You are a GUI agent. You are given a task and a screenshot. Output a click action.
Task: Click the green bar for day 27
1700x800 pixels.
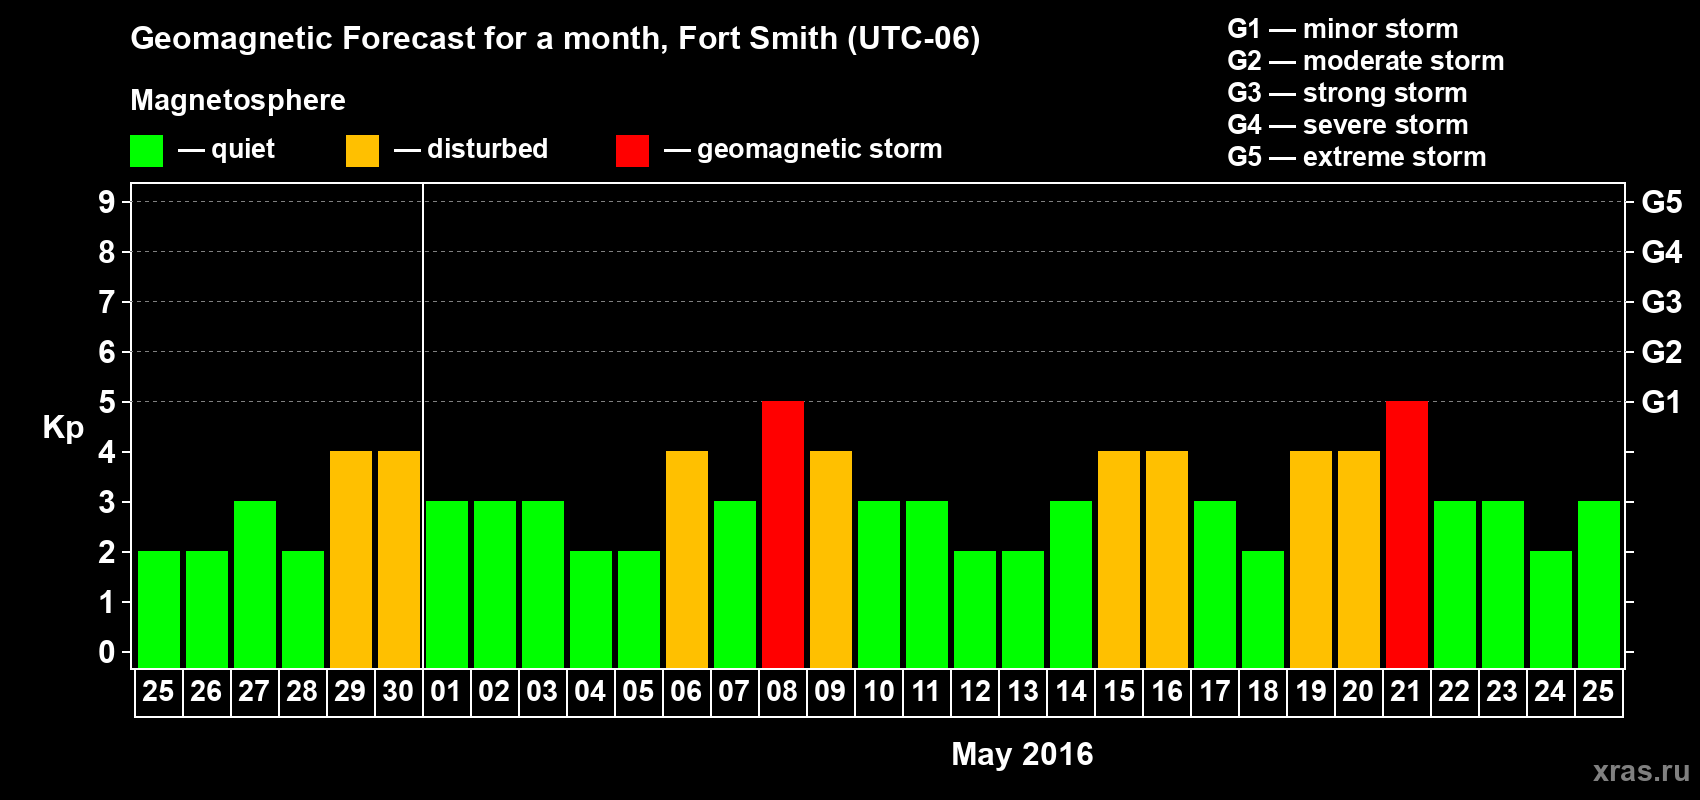coord(255,585)
